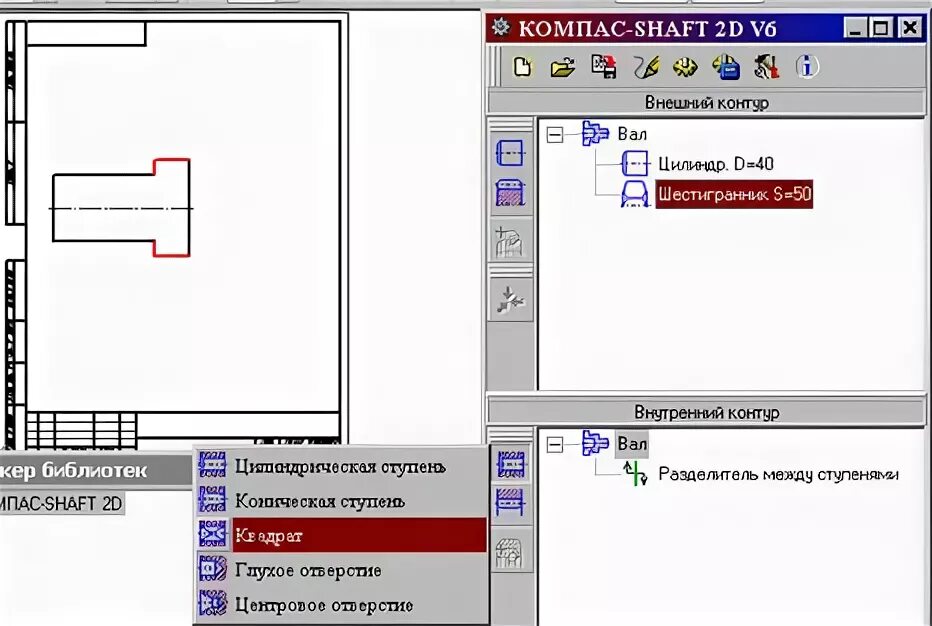
Task: Choose Центровое отверстие from the popup menu
Action: 341,605
